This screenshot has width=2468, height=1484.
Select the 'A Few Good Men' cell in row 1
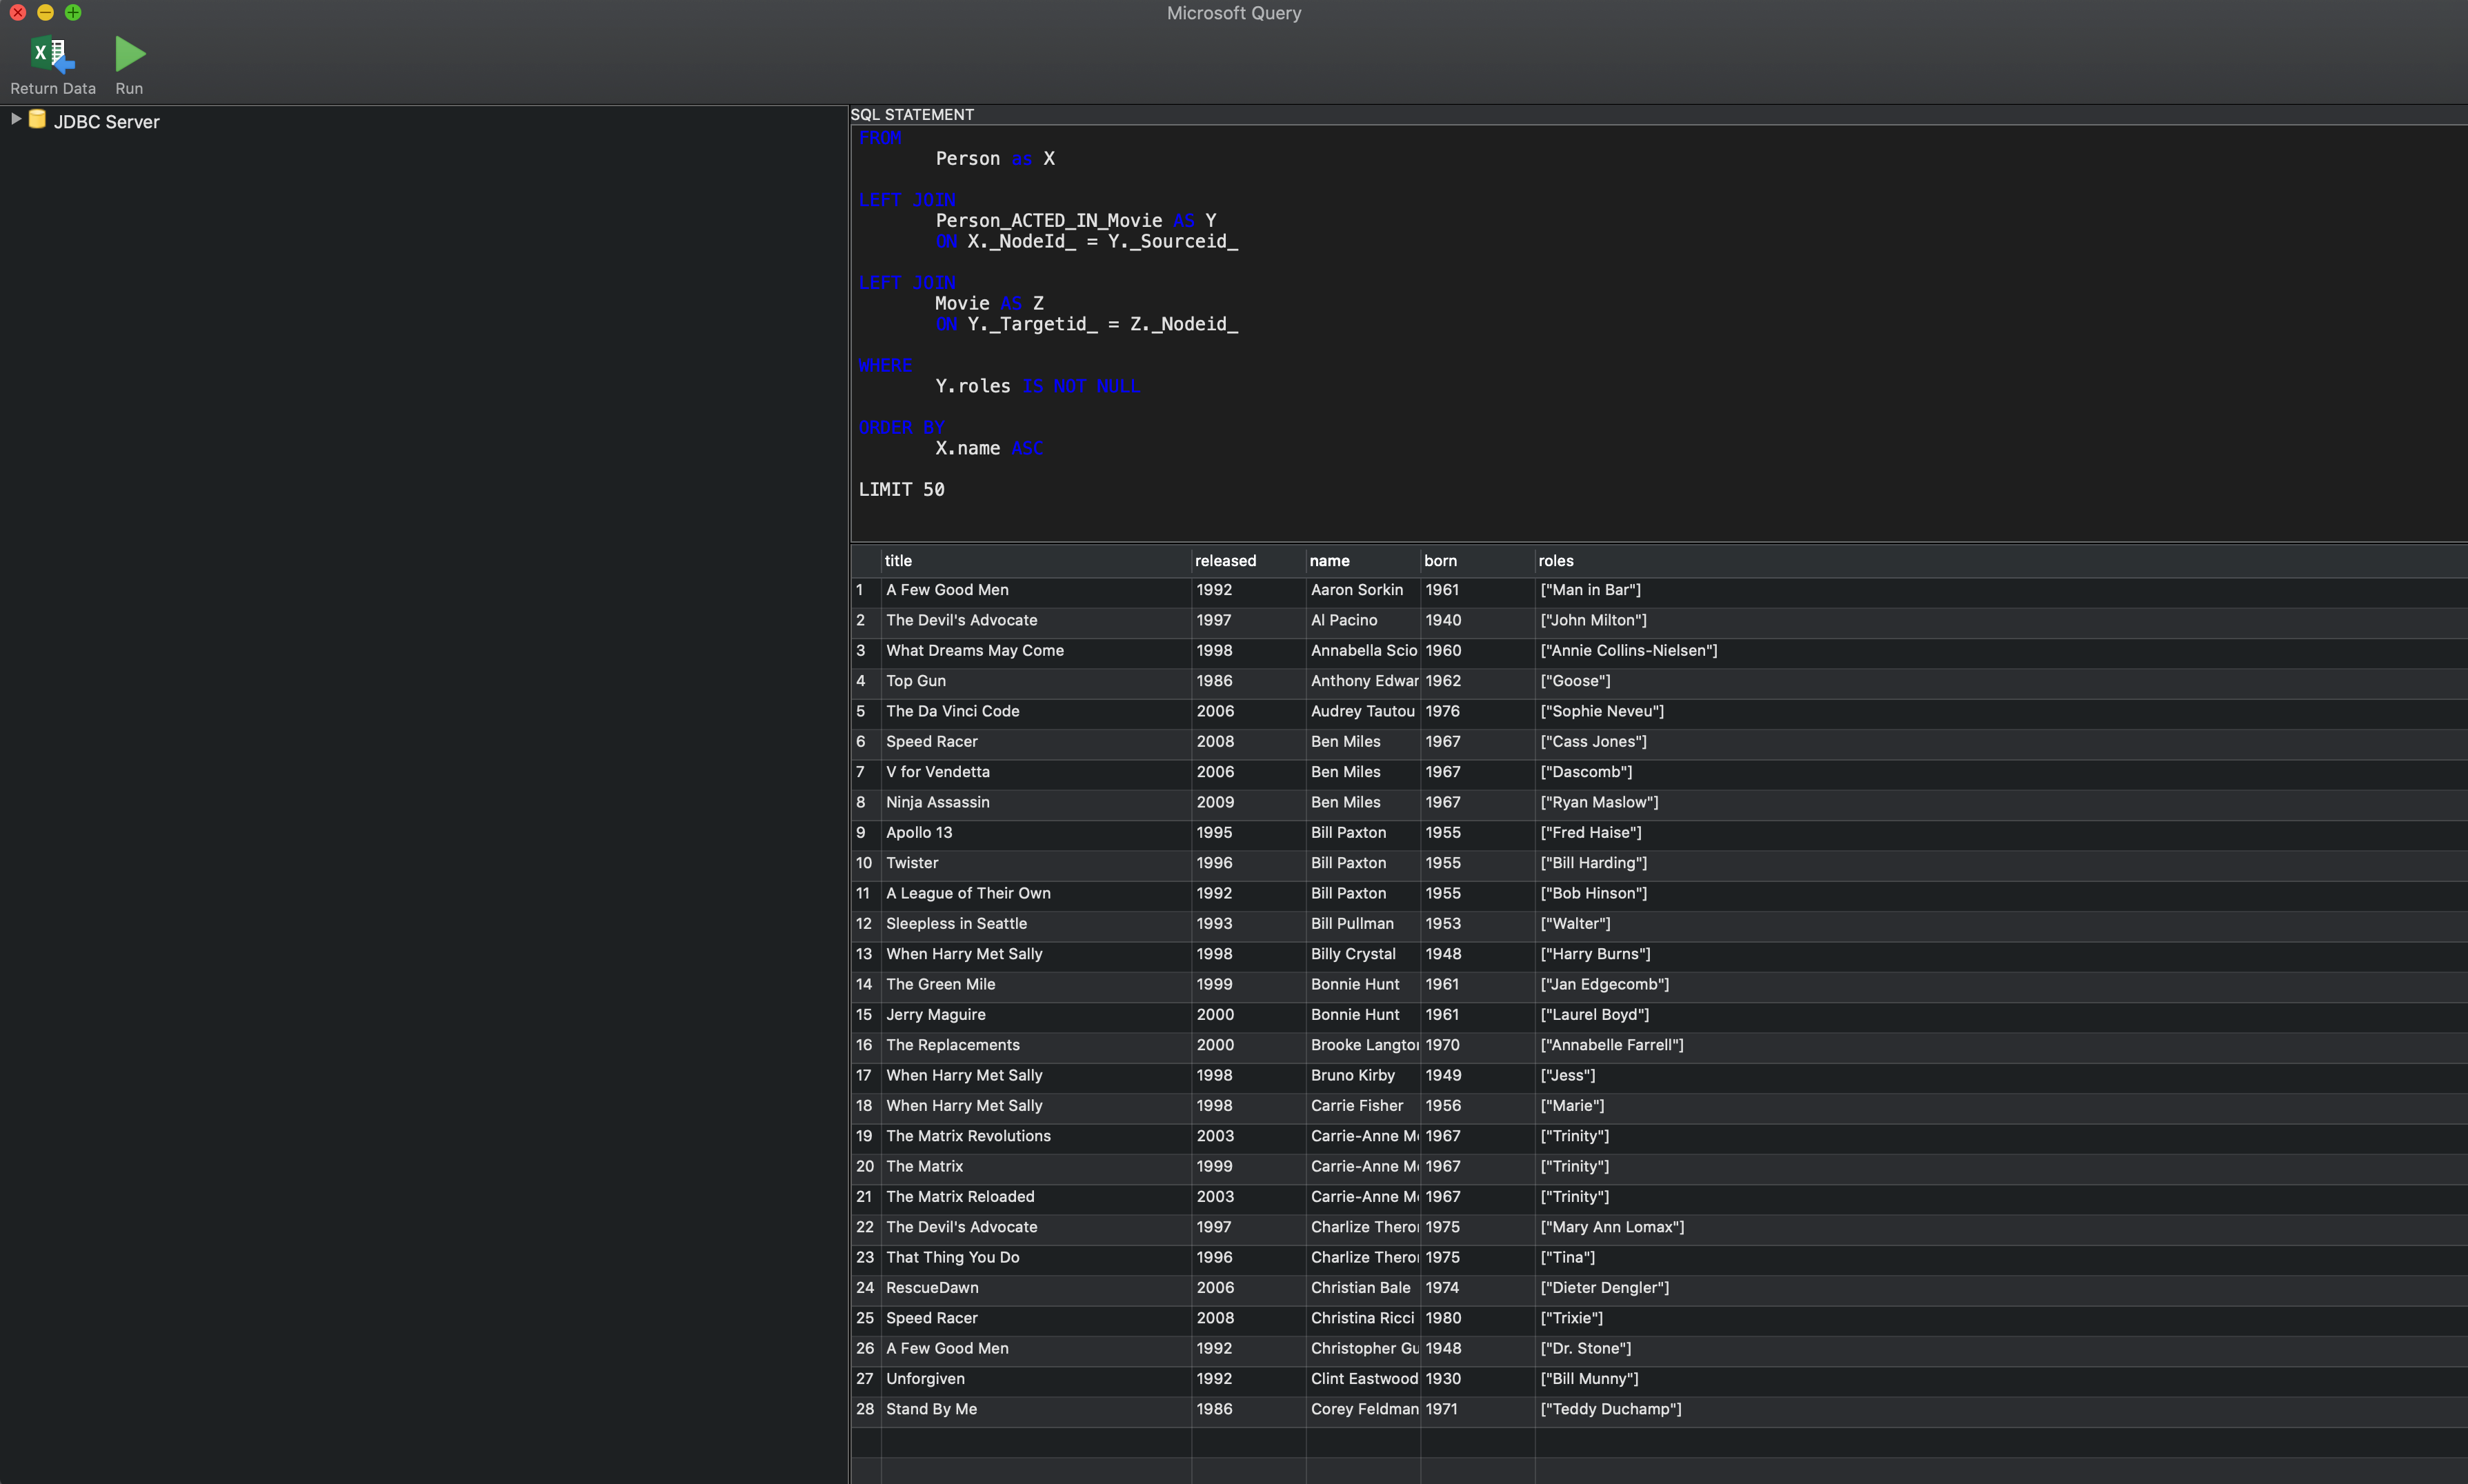(x=1036, y=590)
